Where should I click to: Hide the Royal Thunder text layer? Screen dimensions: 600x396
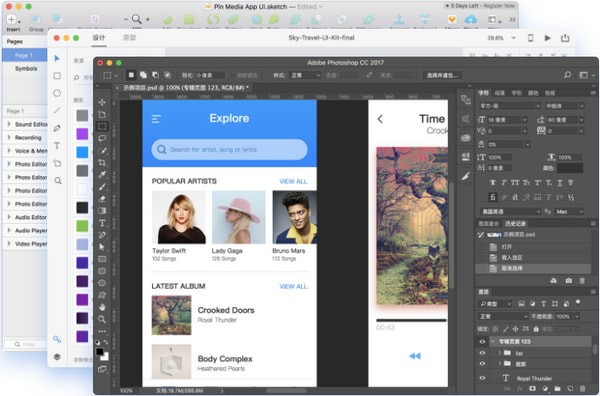point(482,378)
